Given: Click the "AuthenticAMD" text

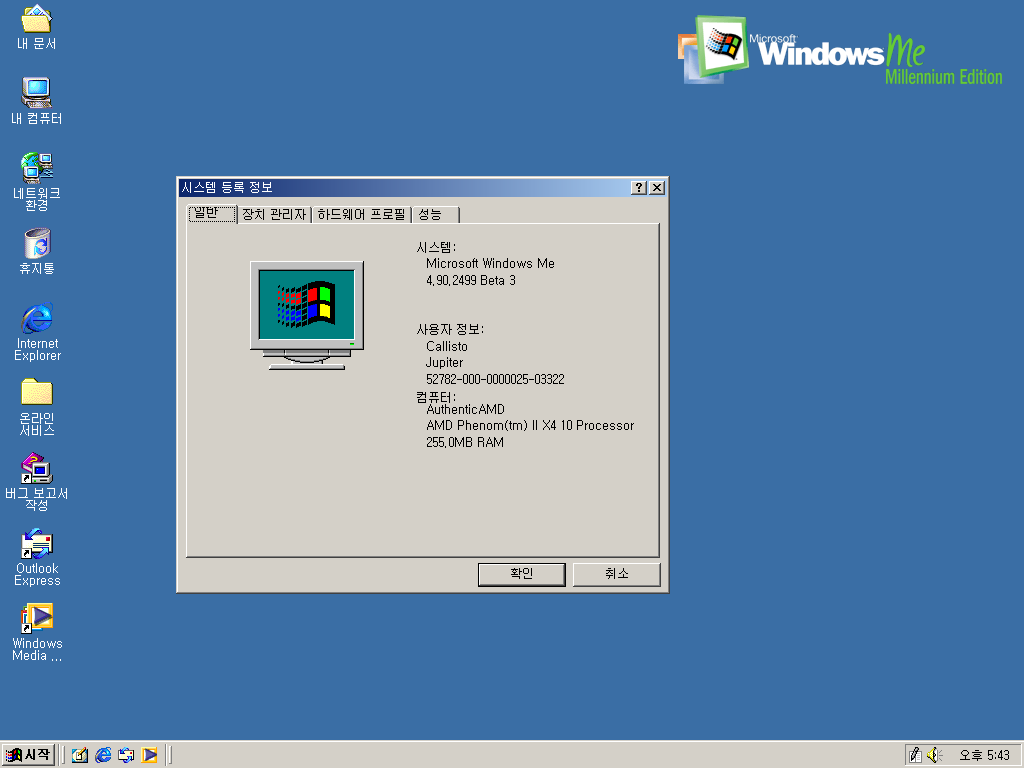Looking at the screenshot, I should point(465,409).
